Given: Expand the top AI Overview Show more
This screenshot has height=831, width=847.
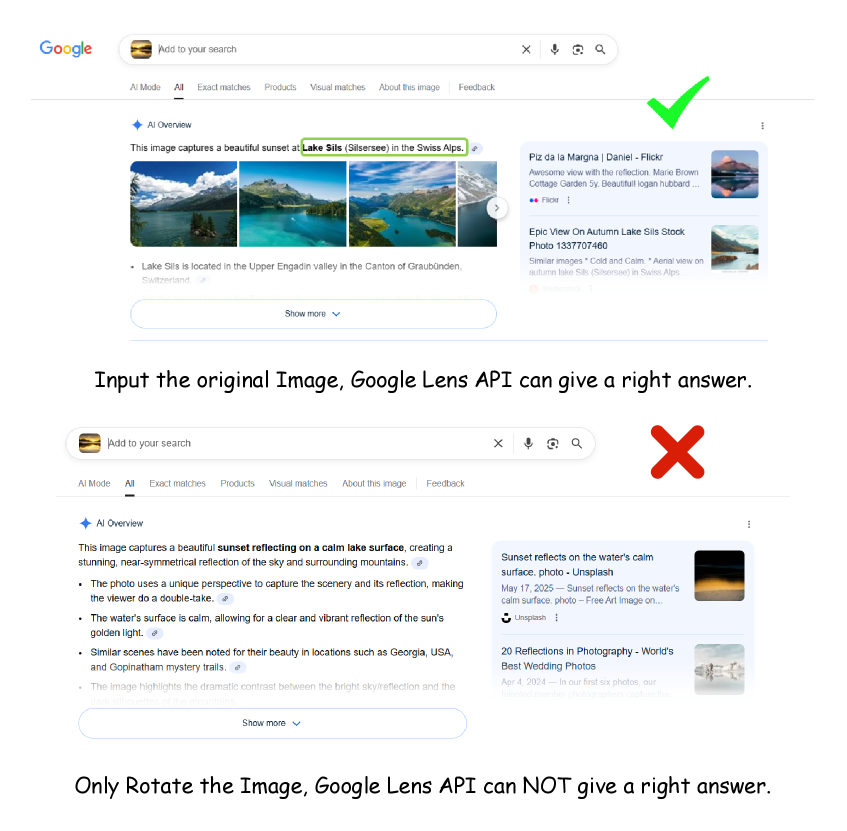Looking at the screenshot, I should tap(313, 314).
